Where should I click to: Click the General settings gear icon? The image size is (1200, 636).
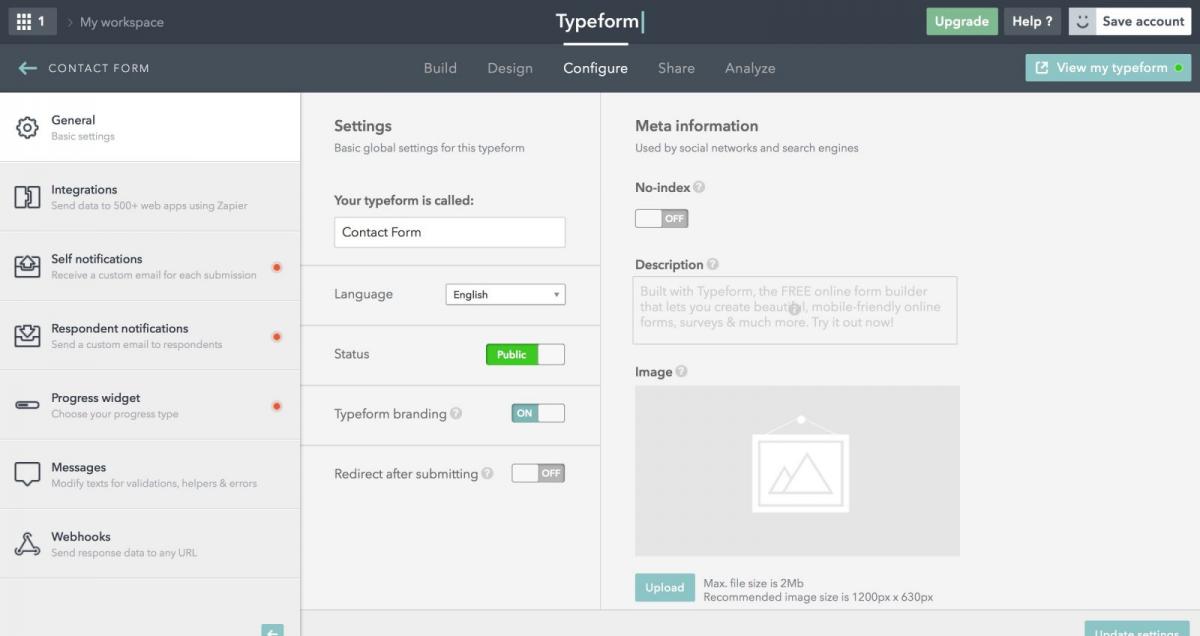[x=27, y=128]
